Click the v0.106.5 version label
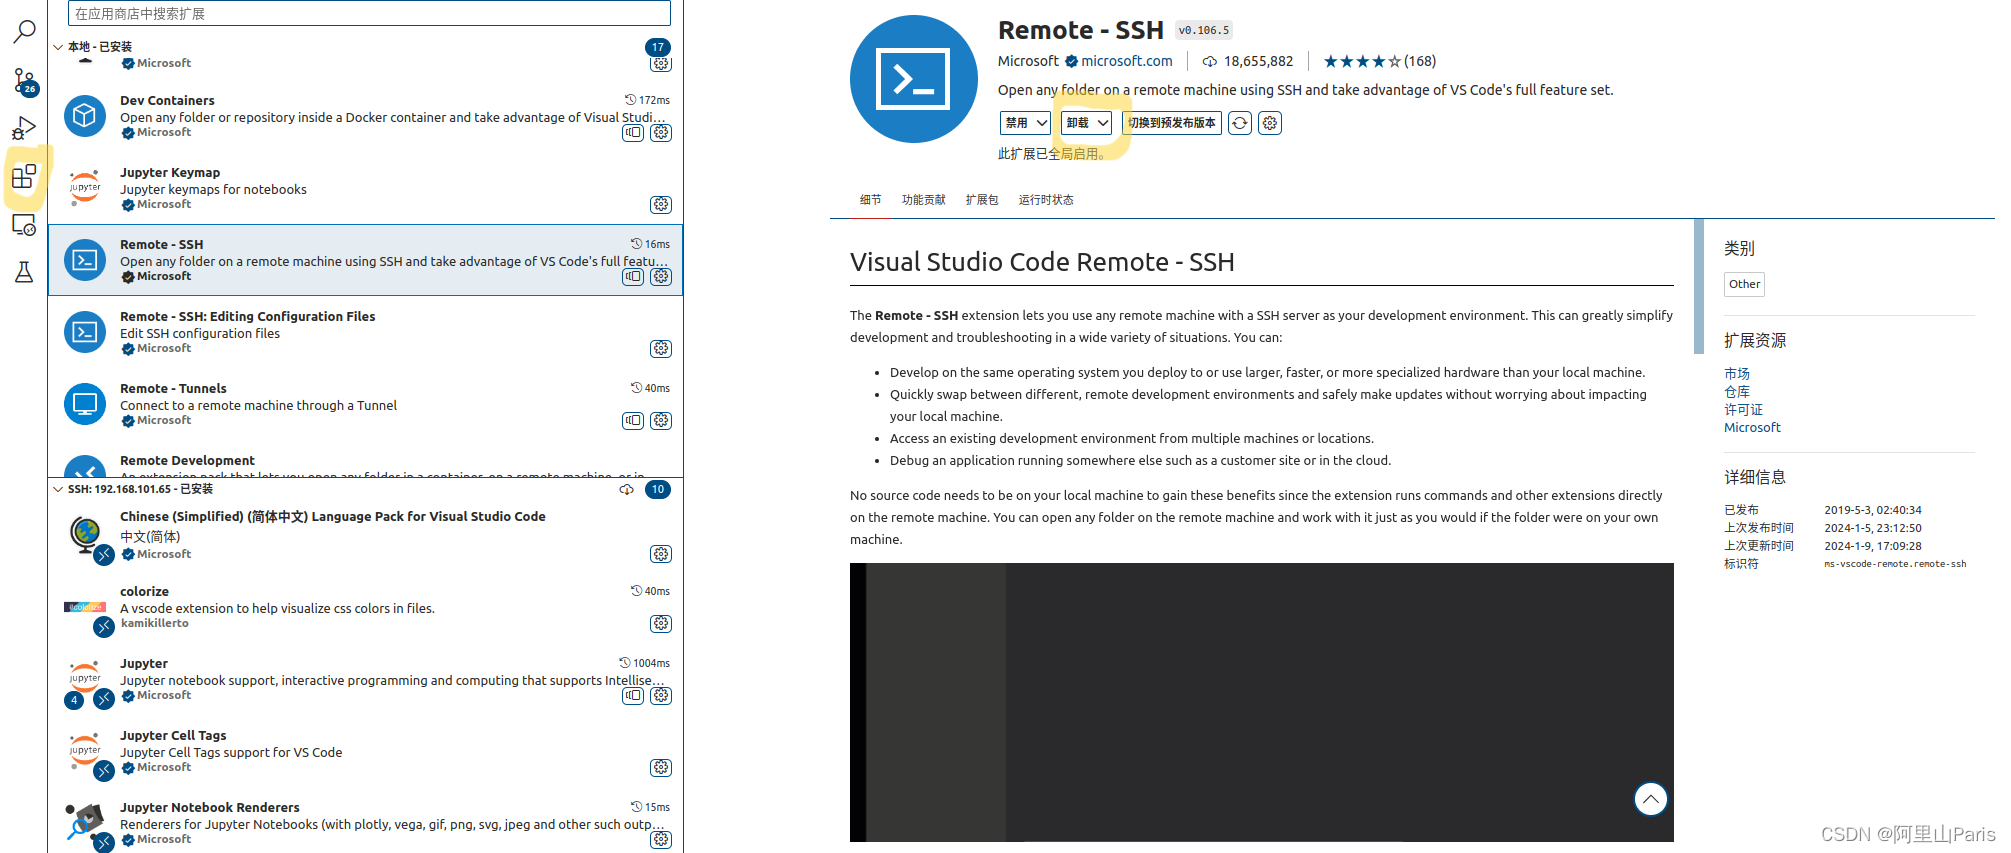Image resolution: width=2011 pixels, height=853 pixels. (x=1204, y=31)
